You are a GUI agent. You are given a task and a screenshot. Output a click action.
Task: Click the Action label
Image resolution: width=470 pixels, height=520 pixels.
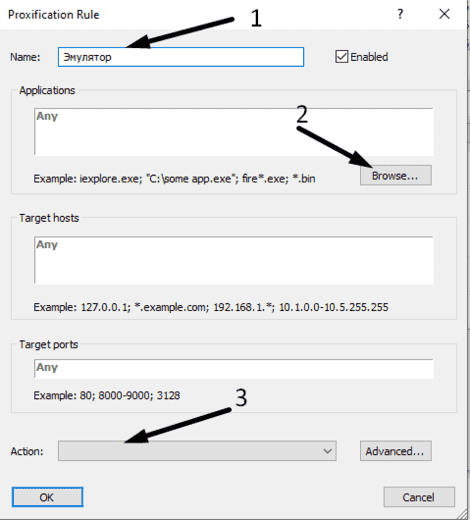pyautogui.click(x=27, y=451)
